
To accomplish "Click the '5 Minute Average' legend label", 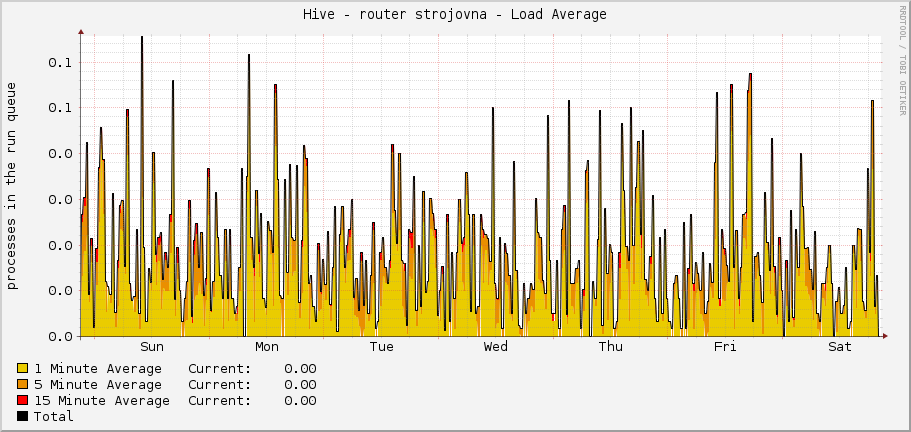I will 98,385.
